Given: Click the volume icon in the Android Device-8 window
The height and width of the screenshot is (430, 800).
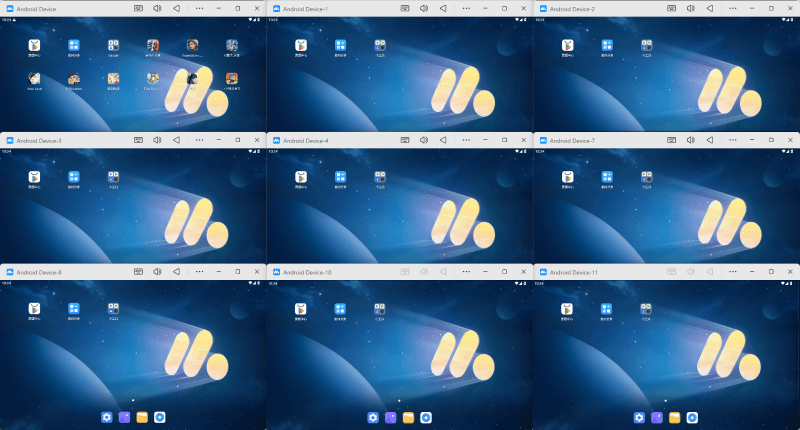Looking at the screenshot, I should point(157,272).
